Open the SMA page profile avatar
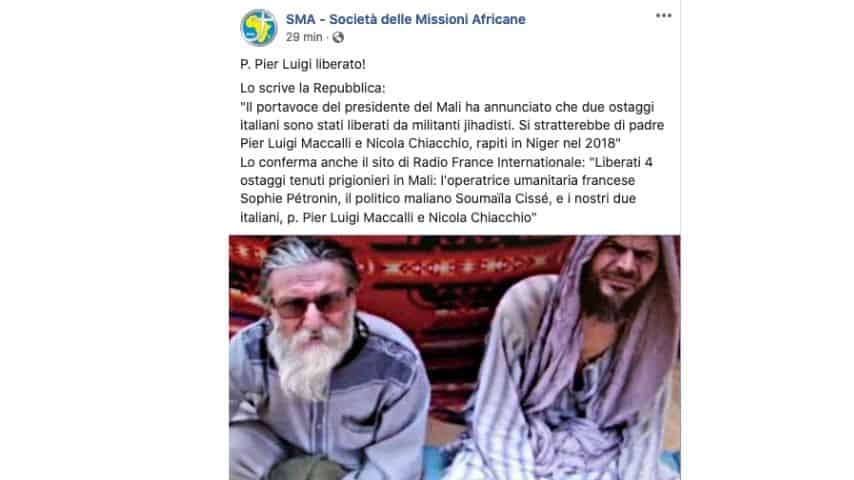 pyautogui.click(x=259, y=27)
